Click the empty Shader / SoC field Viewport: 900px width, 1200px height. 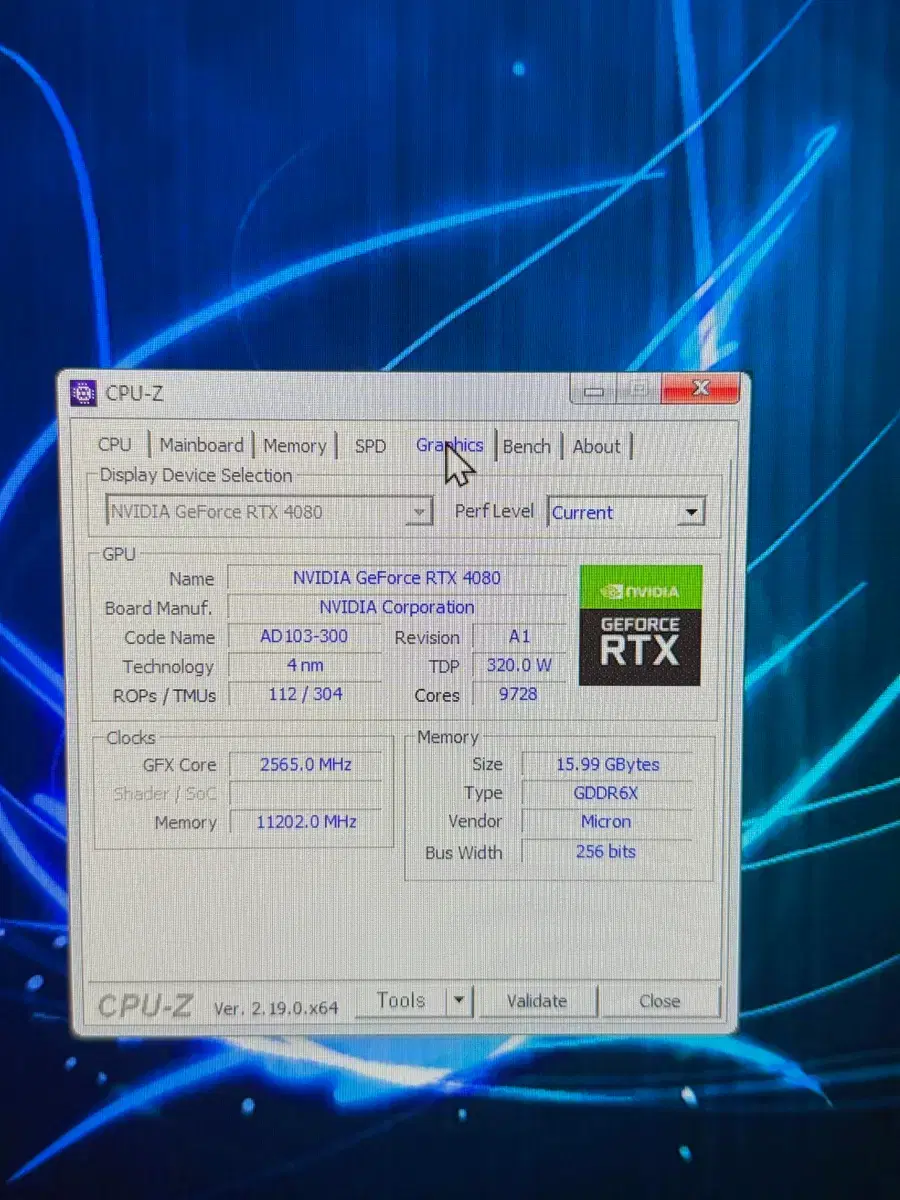tap(305, 794)
